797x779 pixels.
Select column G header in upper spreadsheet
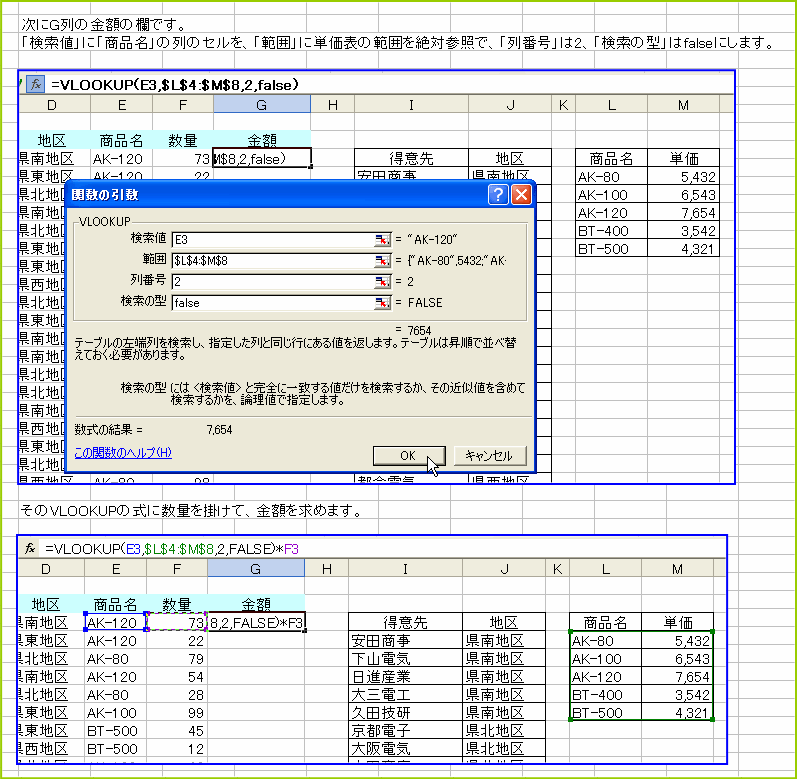click(262, 105)
